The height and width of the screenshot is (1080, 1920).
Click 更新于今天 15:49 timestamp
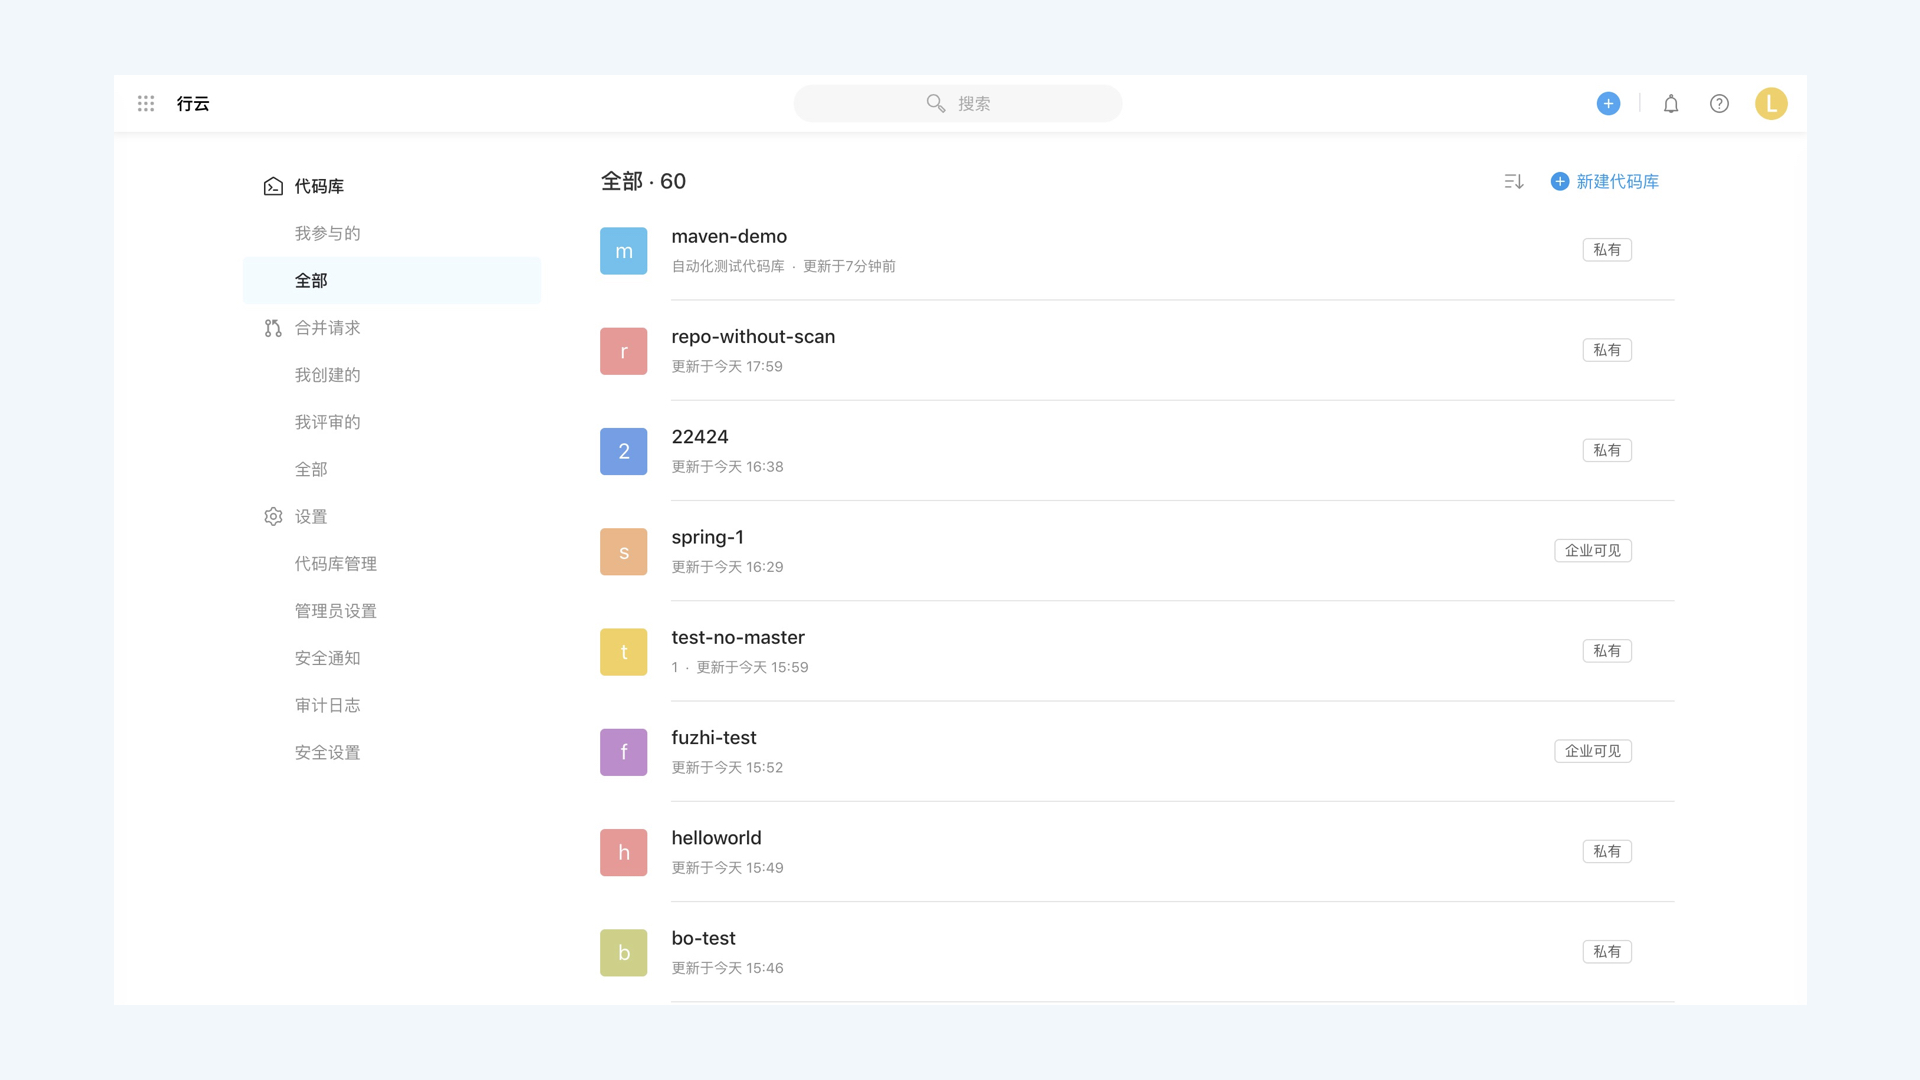click(x=727, y=868)
